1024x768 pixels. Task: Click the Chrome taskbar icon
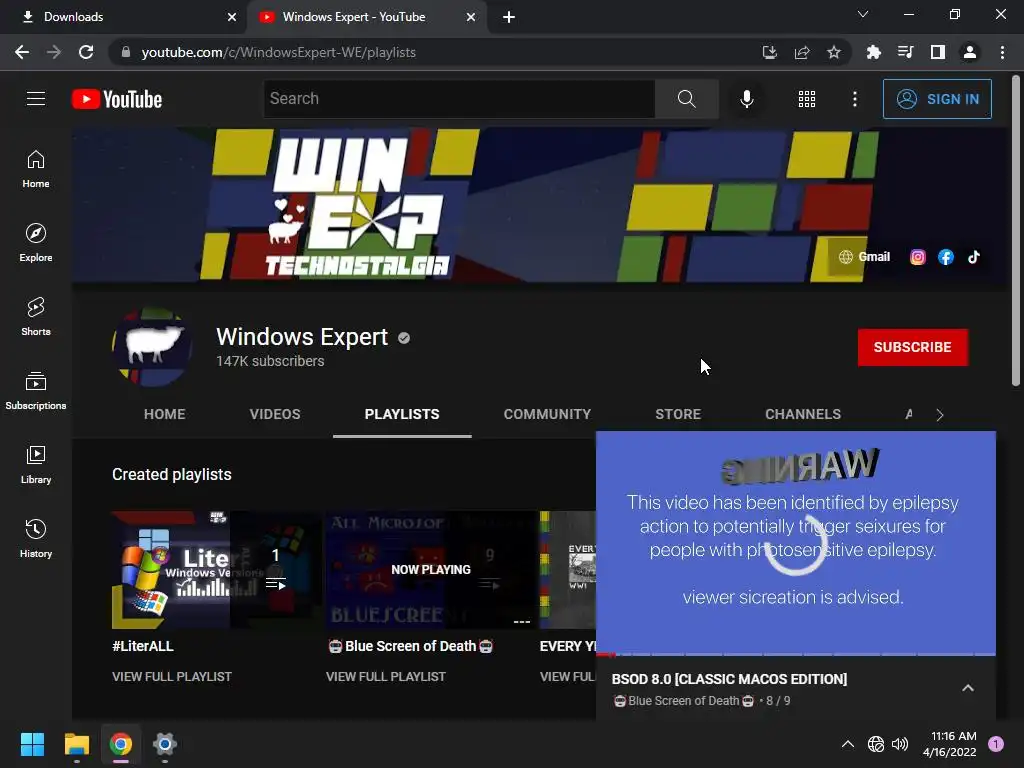pos(121,744)
